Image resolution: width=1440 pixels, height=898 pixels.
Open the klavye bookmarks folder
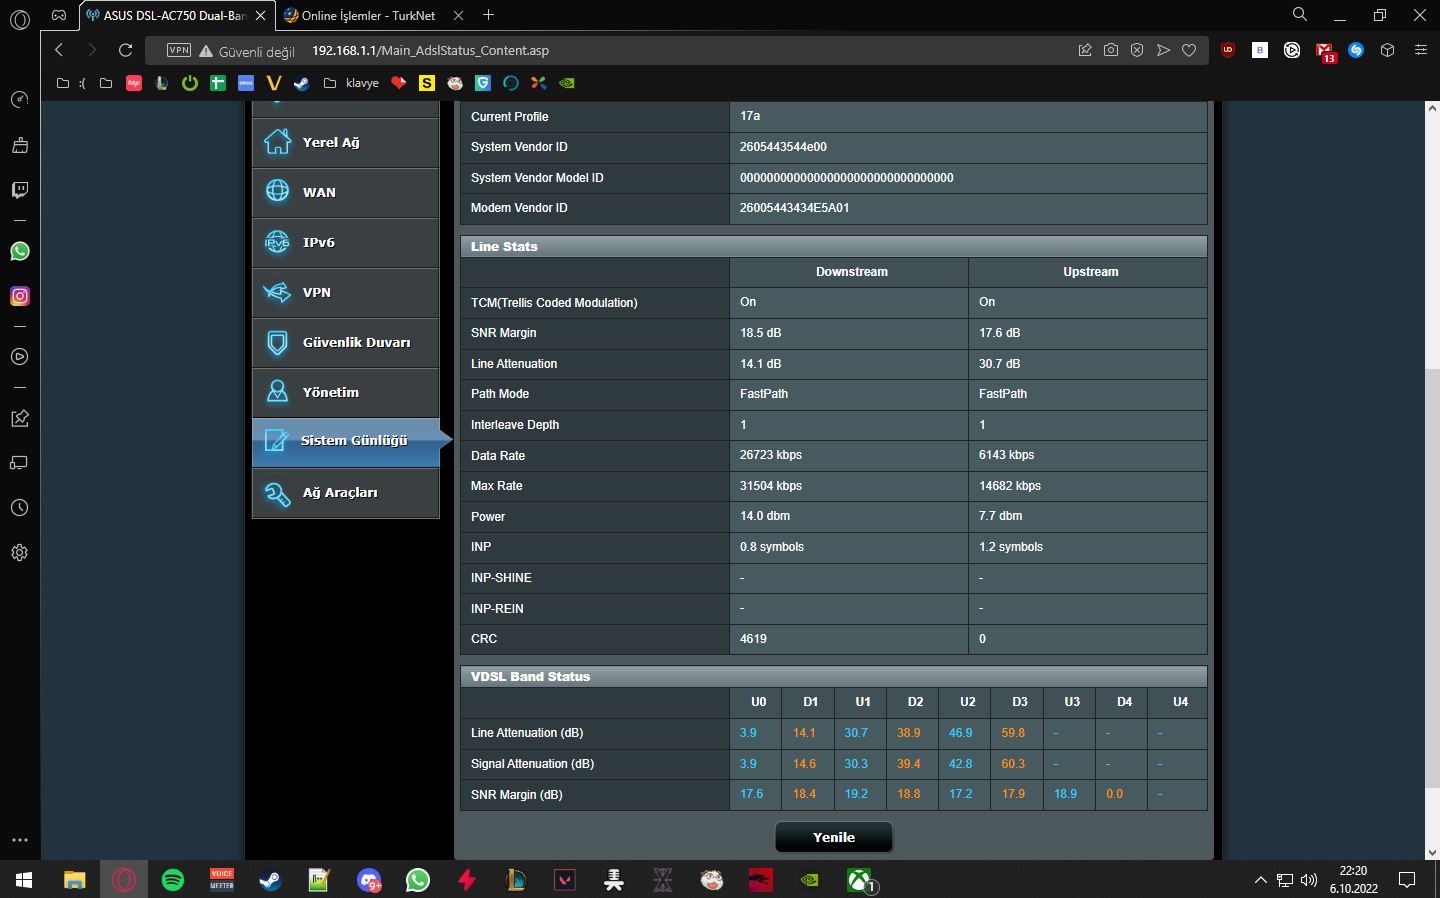(x=352, y=83)
